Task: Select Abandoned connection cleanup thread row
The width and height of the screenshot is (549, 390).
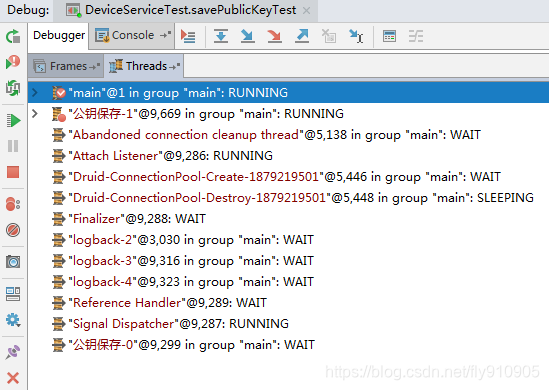Action: pyautogui.click(x=289, y=135)
